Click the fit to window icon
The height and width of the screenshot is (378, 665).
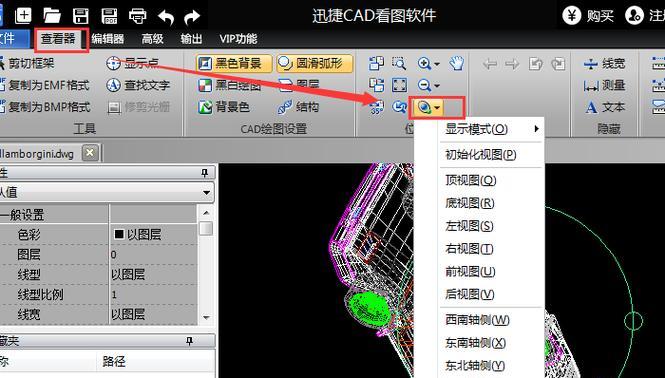(399, 85)
